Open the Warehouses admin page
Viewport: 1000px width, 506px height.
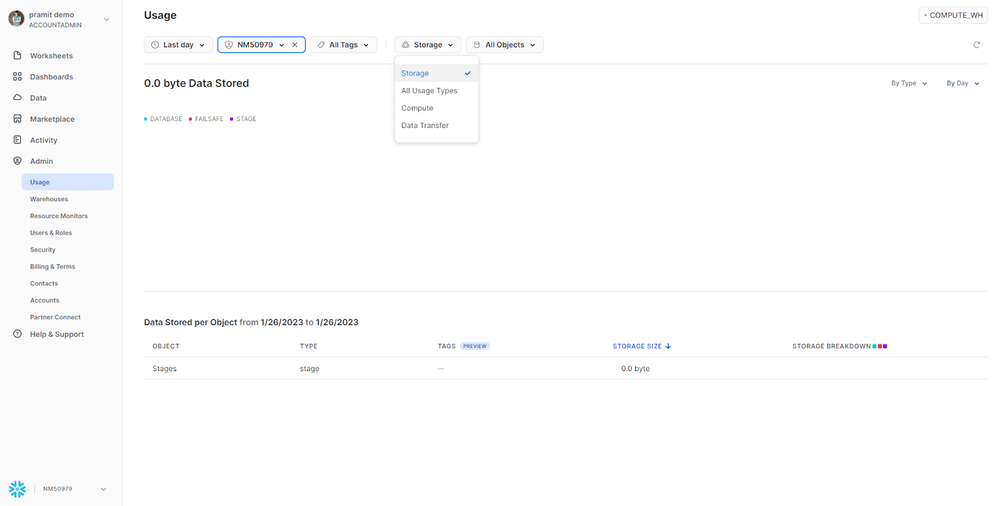click(x=49, y=199)
